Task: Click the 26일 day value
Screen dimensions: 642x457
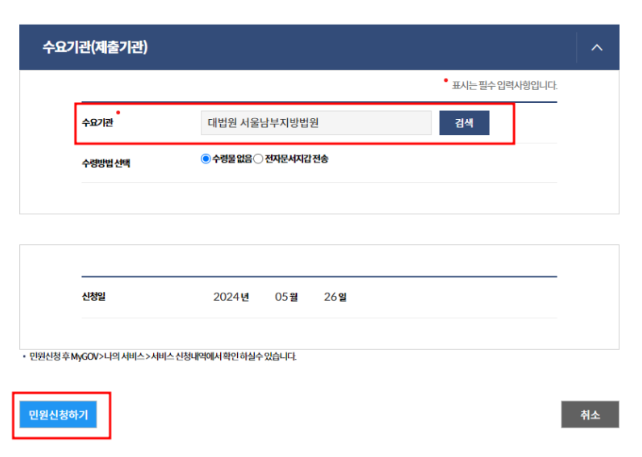Action: 335,297
